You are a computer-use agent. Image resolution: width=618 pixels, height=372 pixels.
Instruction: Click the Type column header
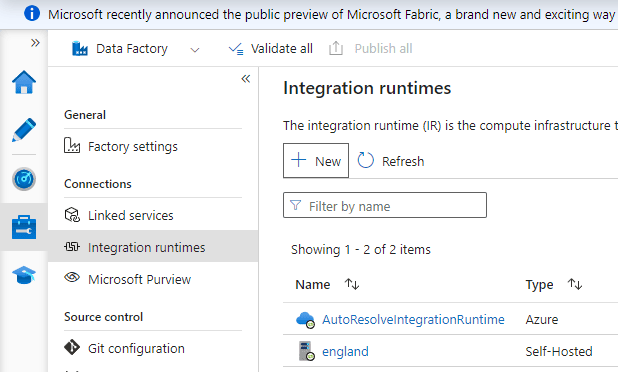[x=539, y=284]
